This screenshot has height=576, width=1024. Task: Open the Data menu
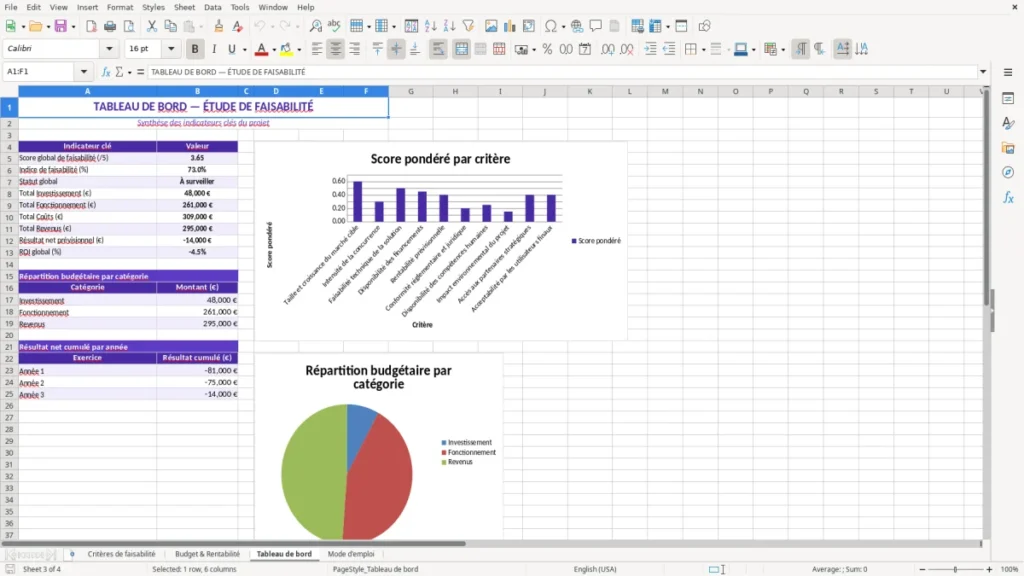212,7
